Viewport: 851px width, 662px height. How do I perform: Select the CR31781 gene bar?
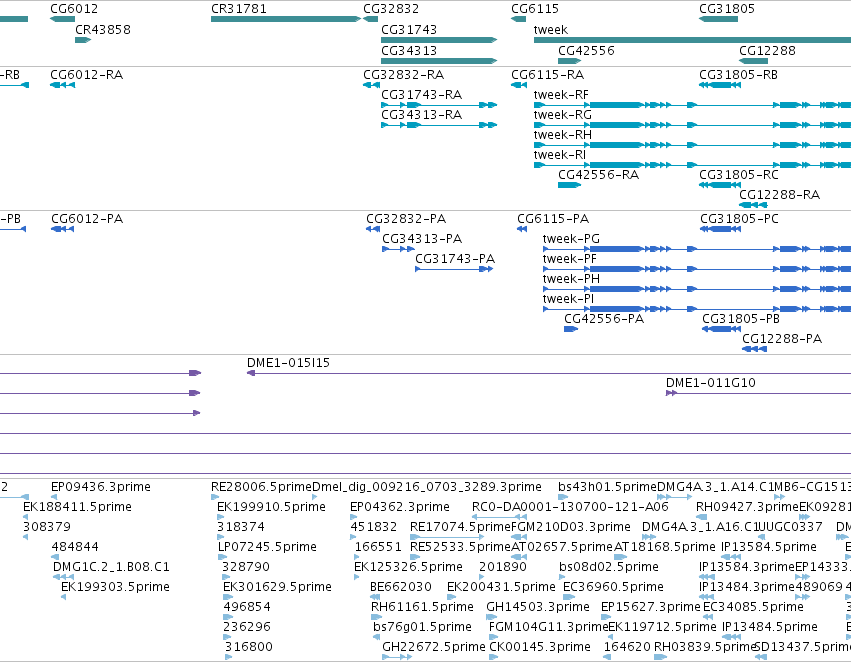pyautogui.click(x=286, y=19)
